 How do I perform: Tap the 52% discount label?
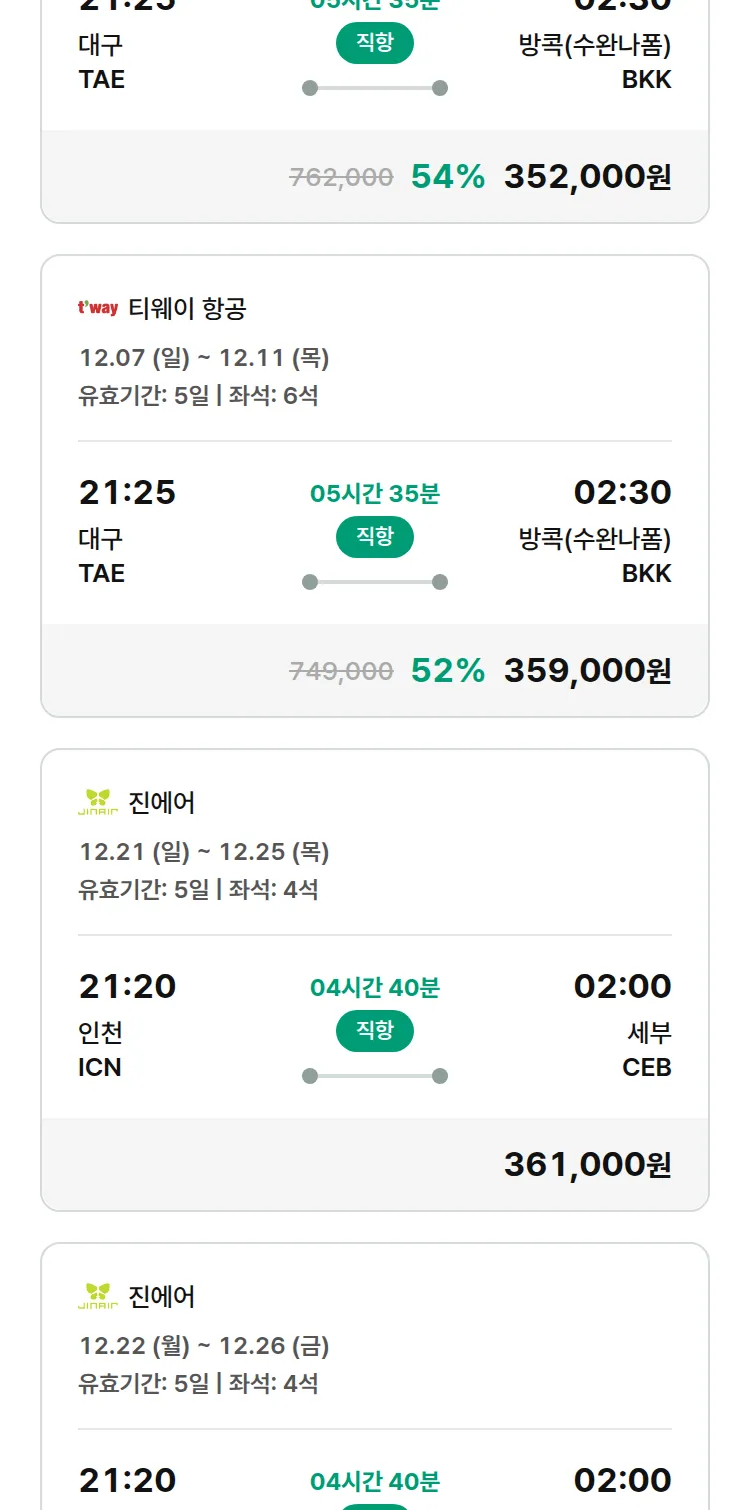coord(448,670)
